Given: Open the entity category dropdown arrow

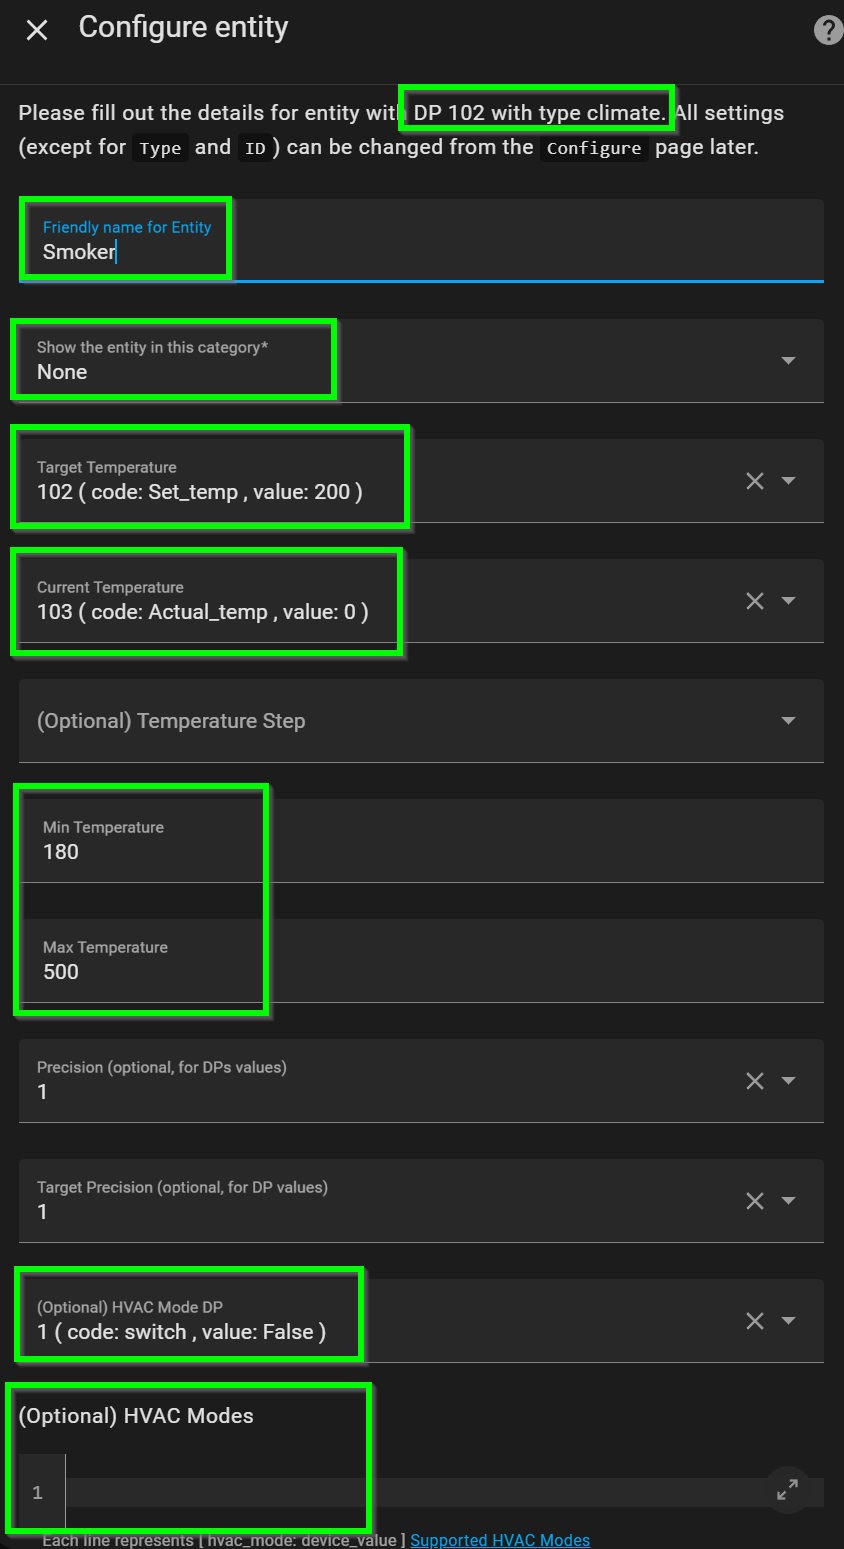Looking at the screenshot, I should tap(788, 360).
